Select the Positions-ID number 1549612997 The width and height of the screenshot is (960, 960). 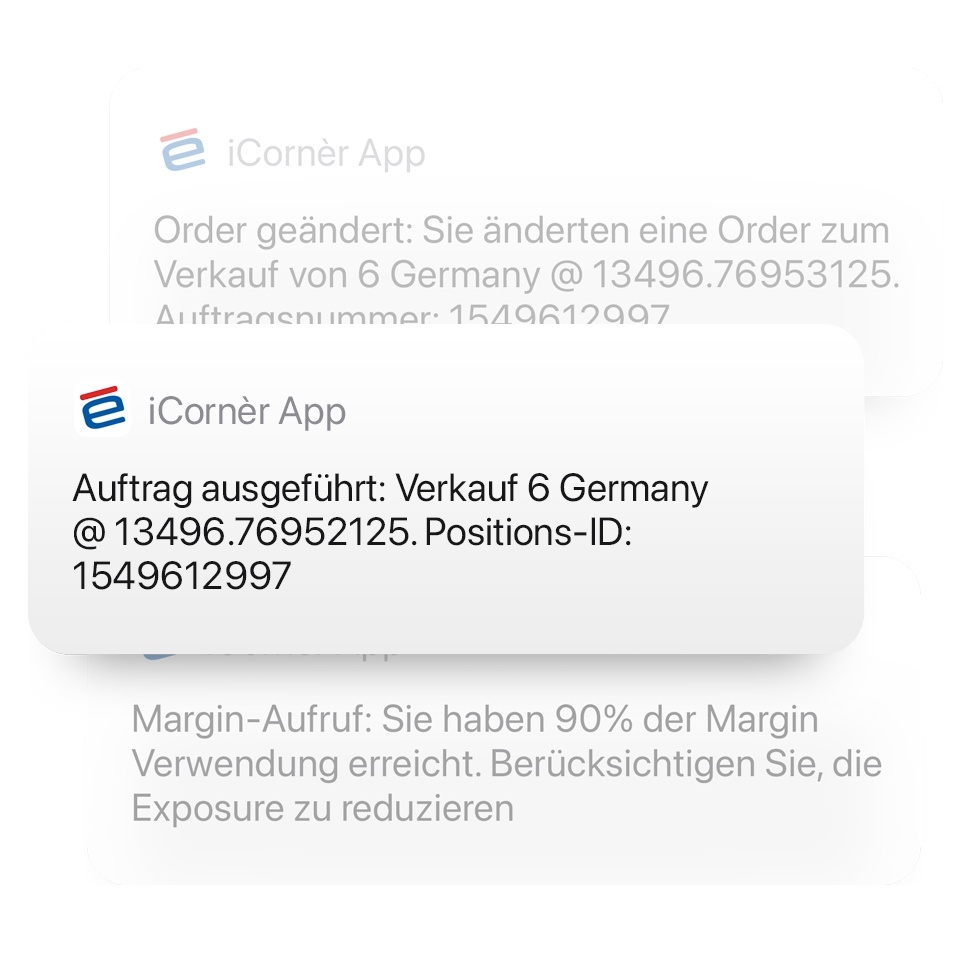(182, 576)
